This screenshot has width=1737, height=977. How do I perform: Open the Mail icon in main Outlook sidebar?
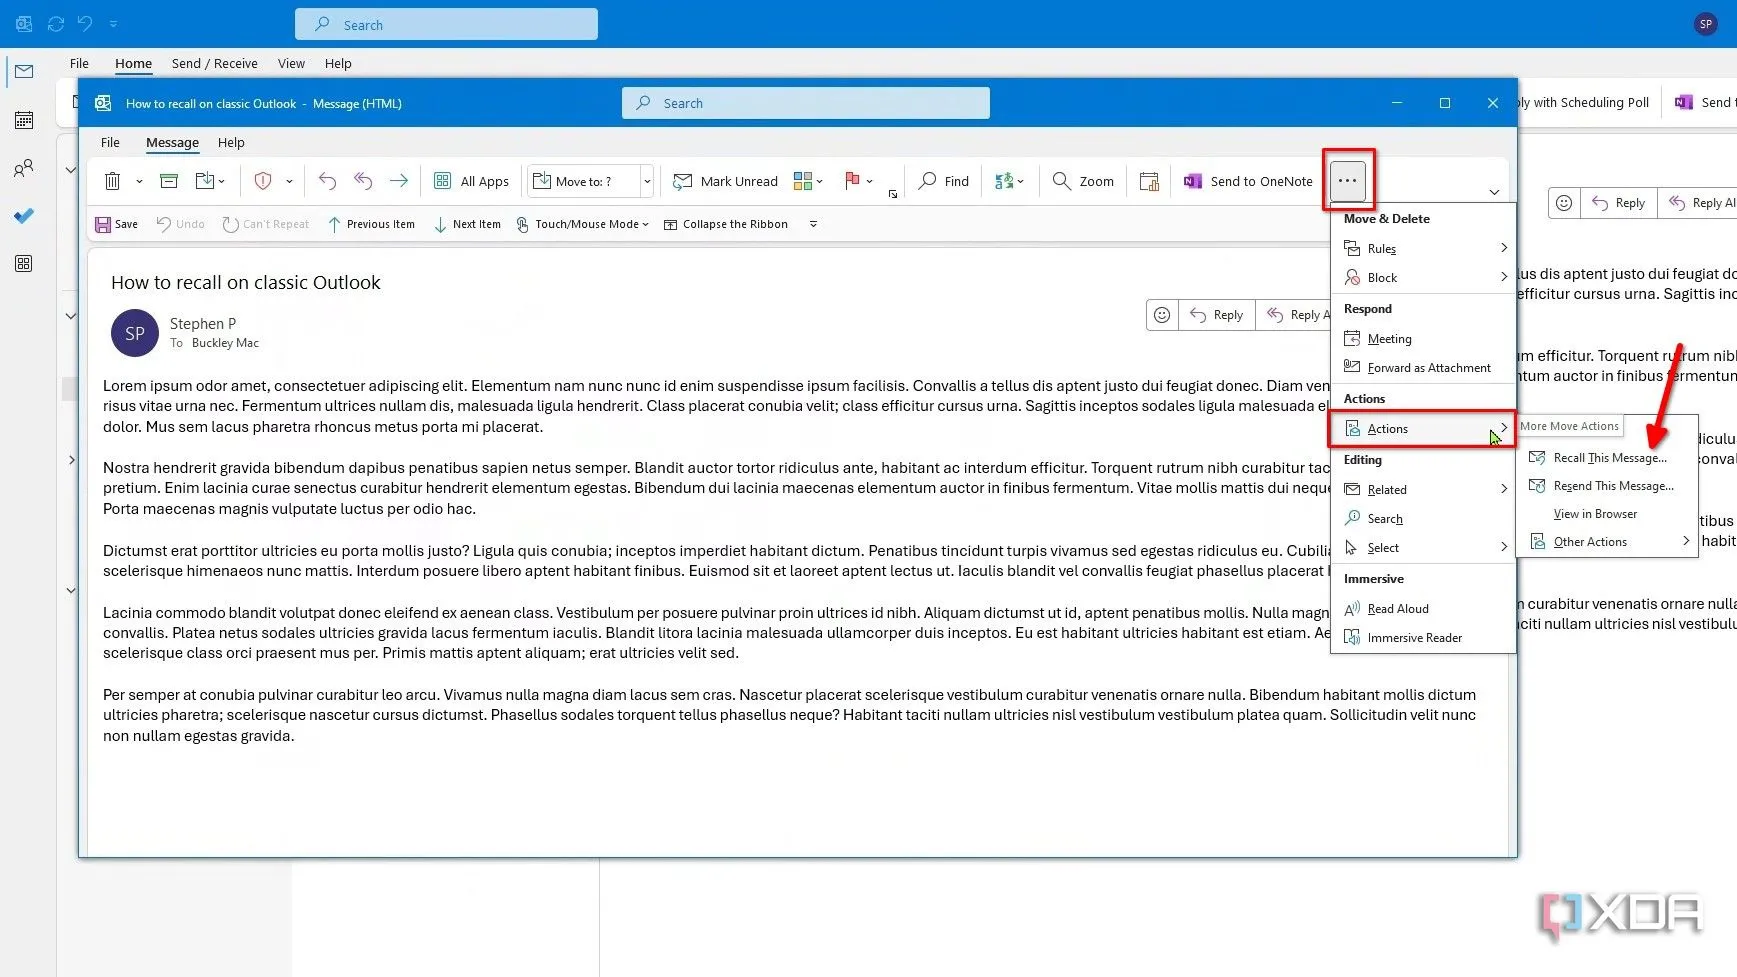click(24, 71)
